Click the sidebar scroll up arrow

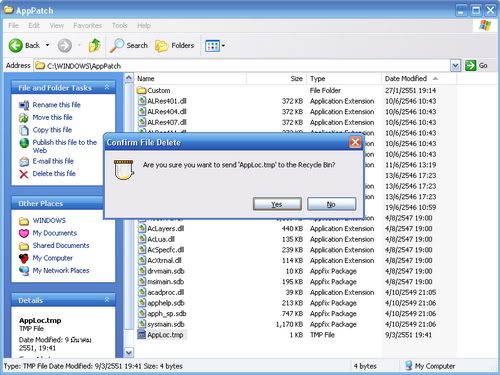point(129,78)
